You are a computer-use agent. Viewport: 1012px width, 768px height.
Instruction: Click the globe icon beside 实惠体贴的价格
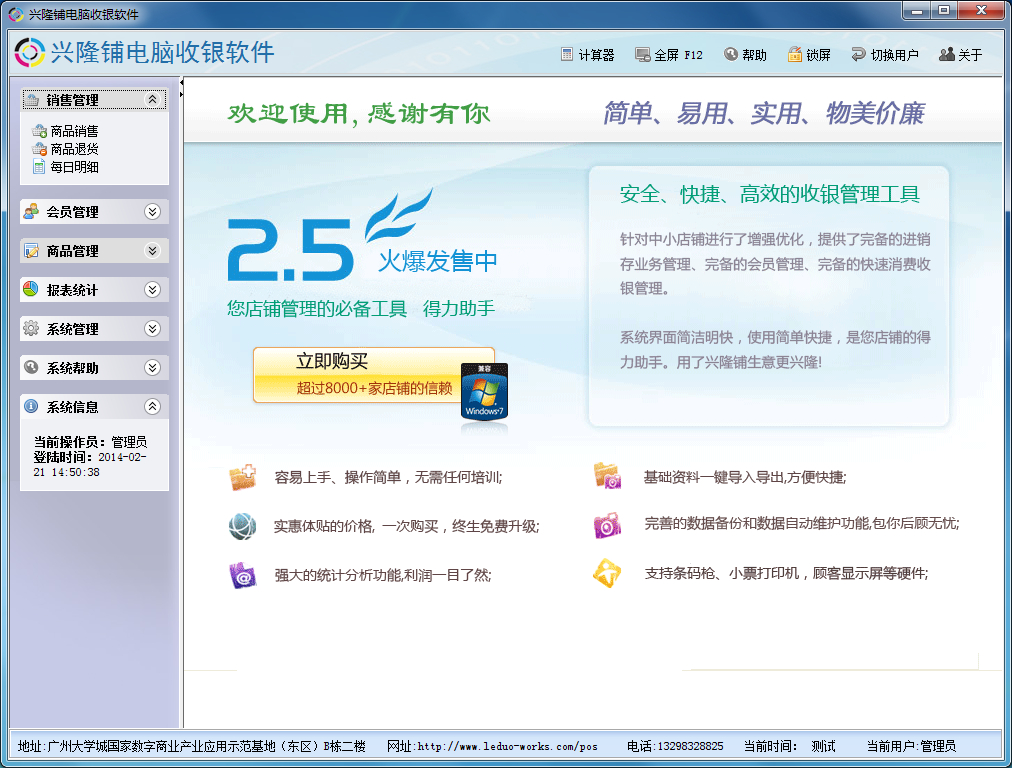[x=243, y=526]
